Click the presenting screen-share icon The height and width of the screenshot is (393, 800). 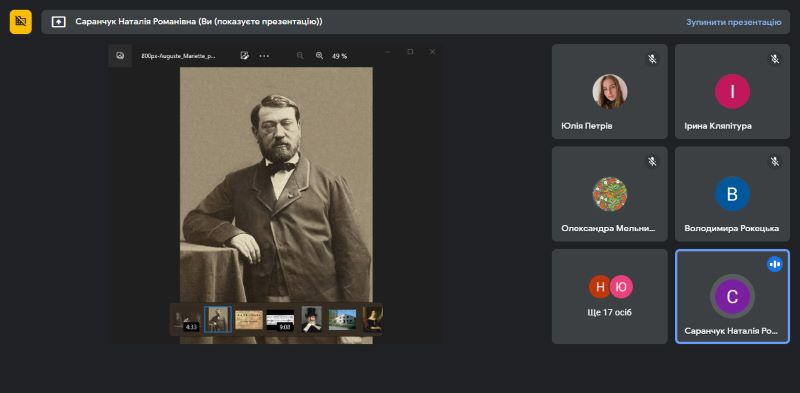59,22
